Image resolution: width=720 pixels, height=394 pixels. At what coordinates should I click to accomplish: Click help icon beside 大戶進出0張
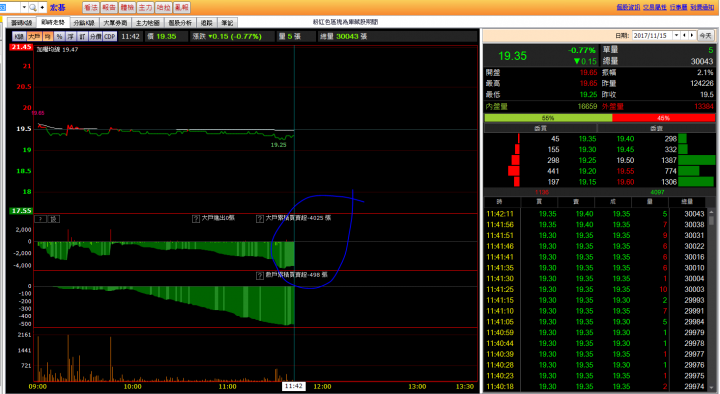[196, 219]
